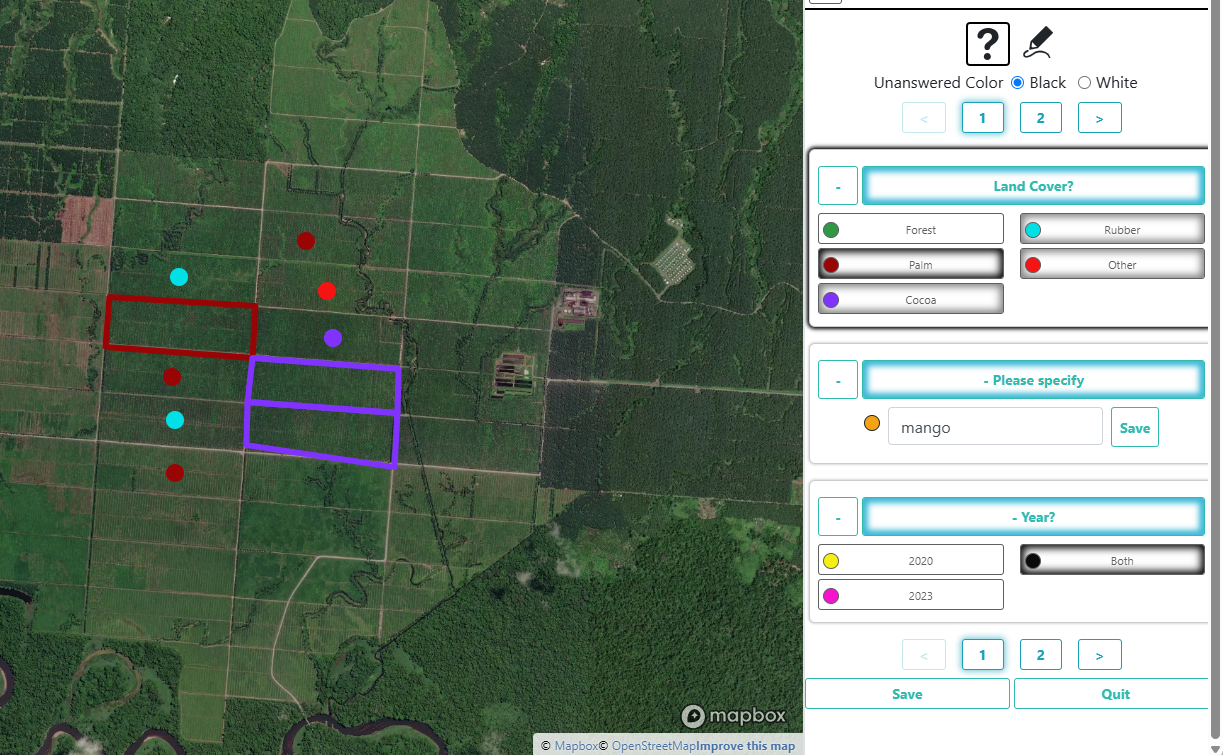Select Black unanswered color radio
The height and width of the screenshot is (755, 1223).
tap(1018, 83)
